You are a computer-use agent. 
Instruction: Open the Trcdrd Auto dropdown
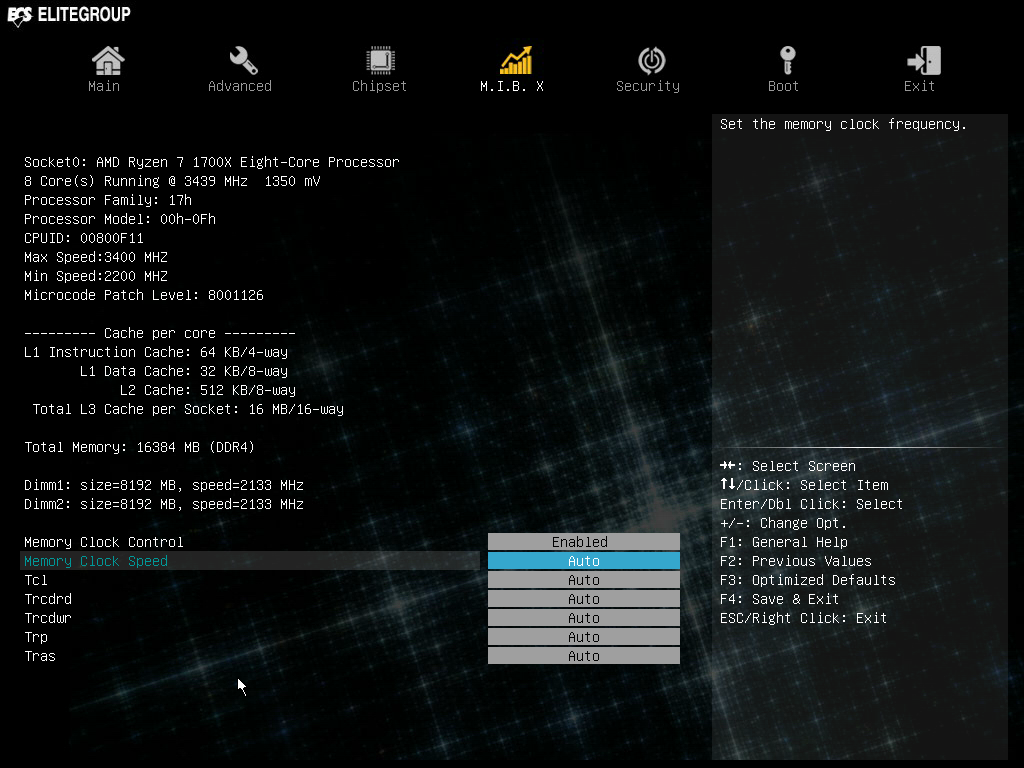coord(584,599)
